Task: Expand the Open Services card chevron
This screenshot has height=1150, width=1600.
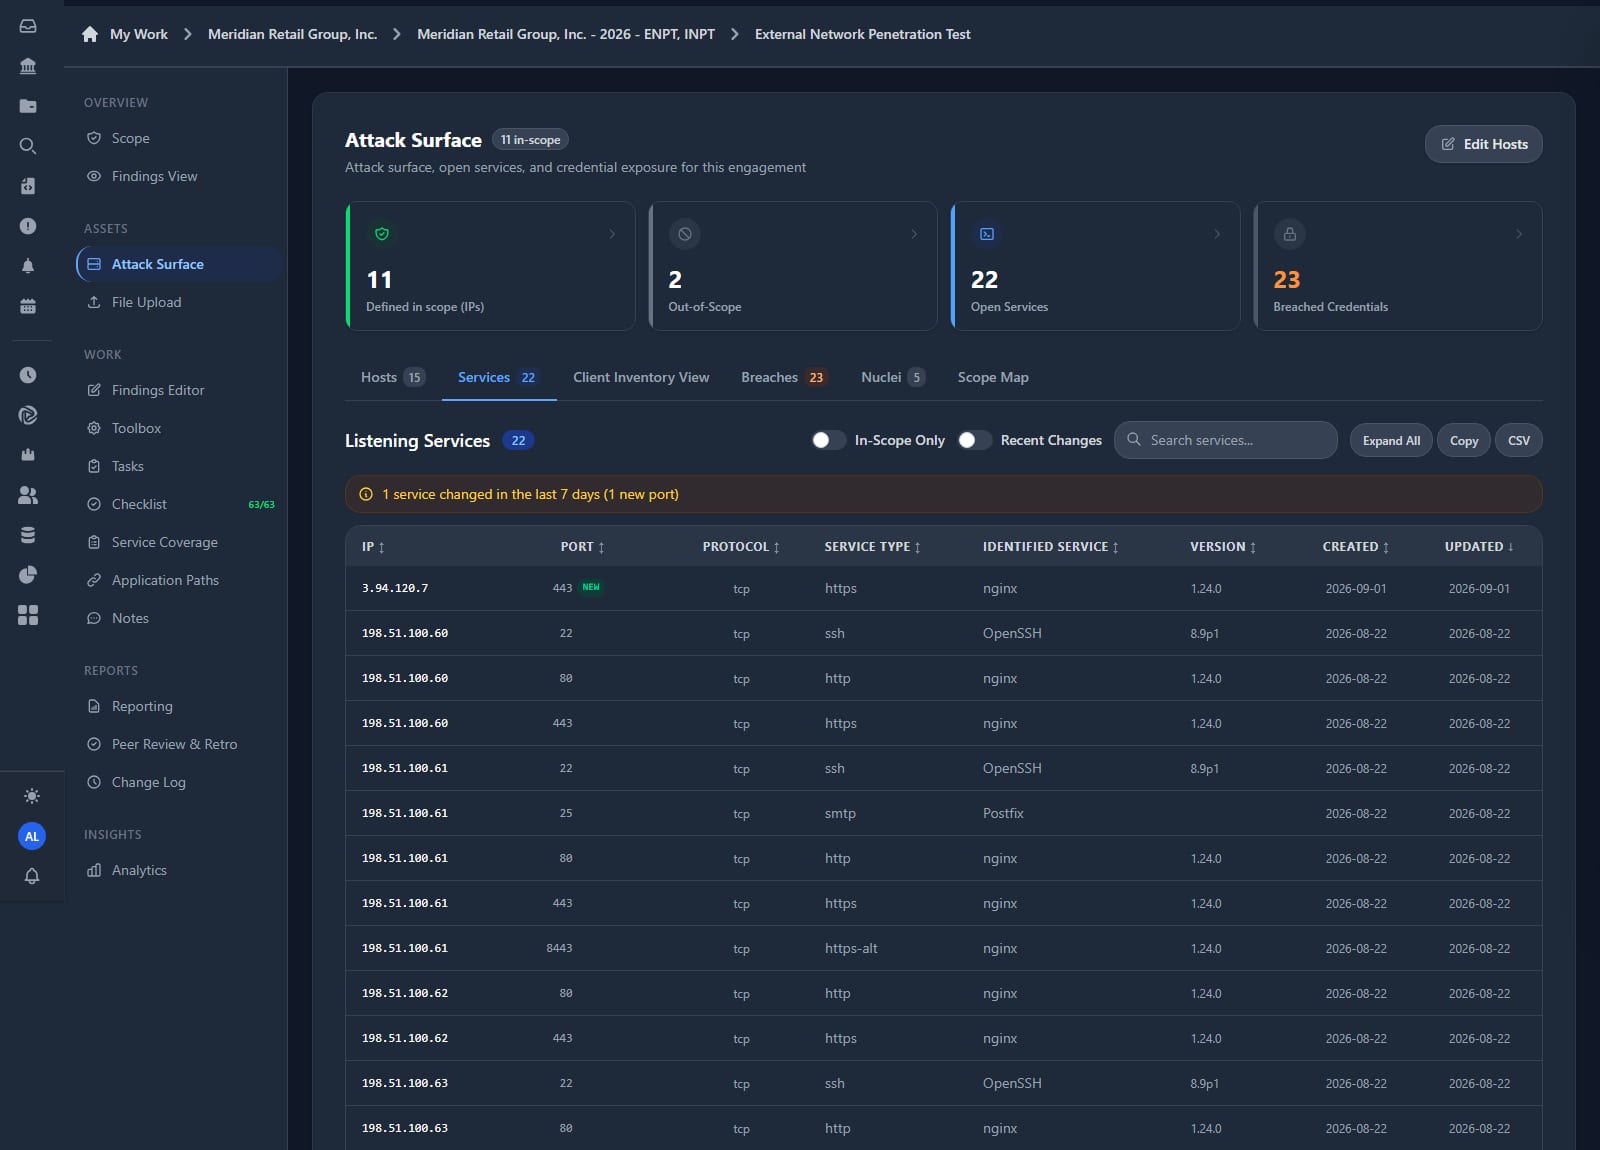Action: point(1217,234)
